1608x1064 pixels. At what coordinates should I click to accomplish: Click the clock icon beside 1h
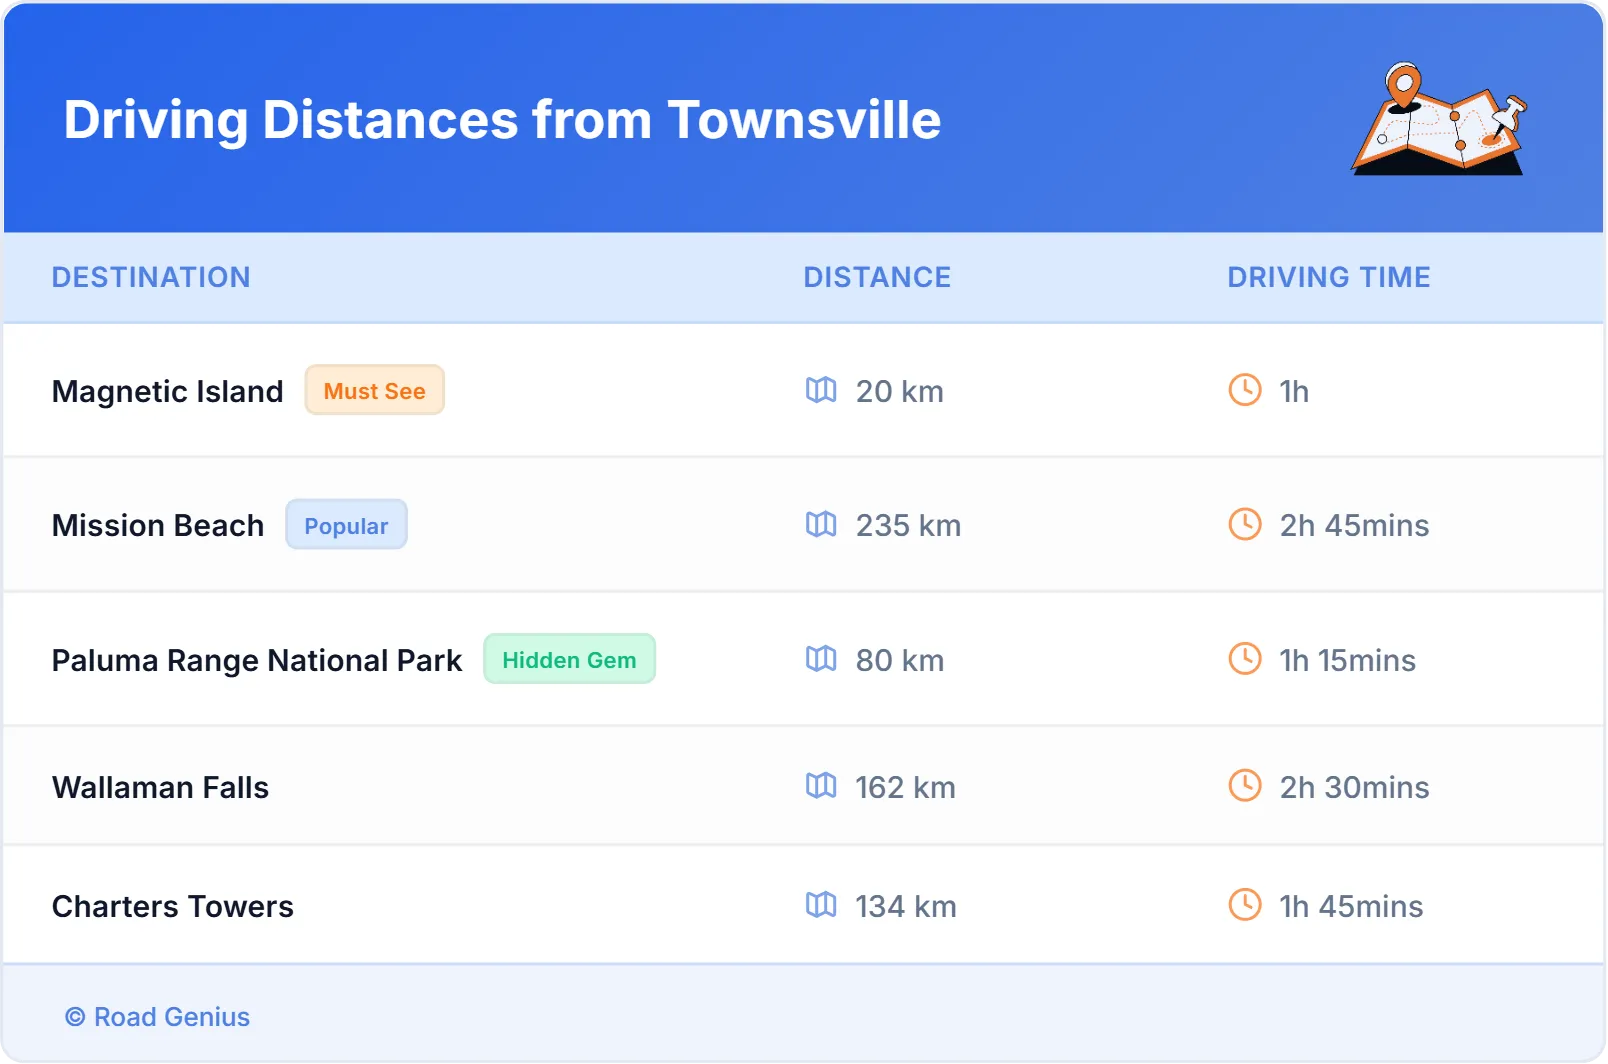coord(1245,390)
